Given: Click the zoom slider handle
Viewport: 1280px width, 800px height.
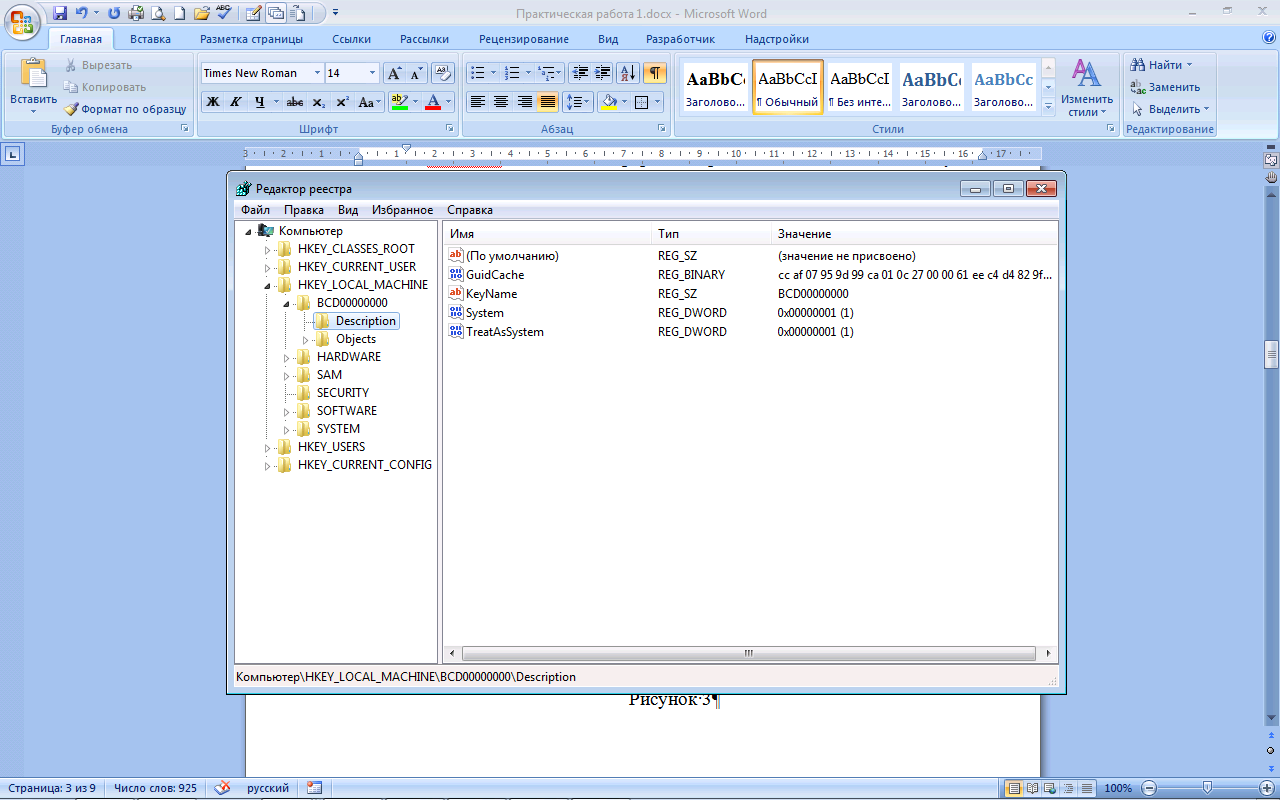Looking at the screenshot, I should pyautogui.click(x=1208, y=788).
